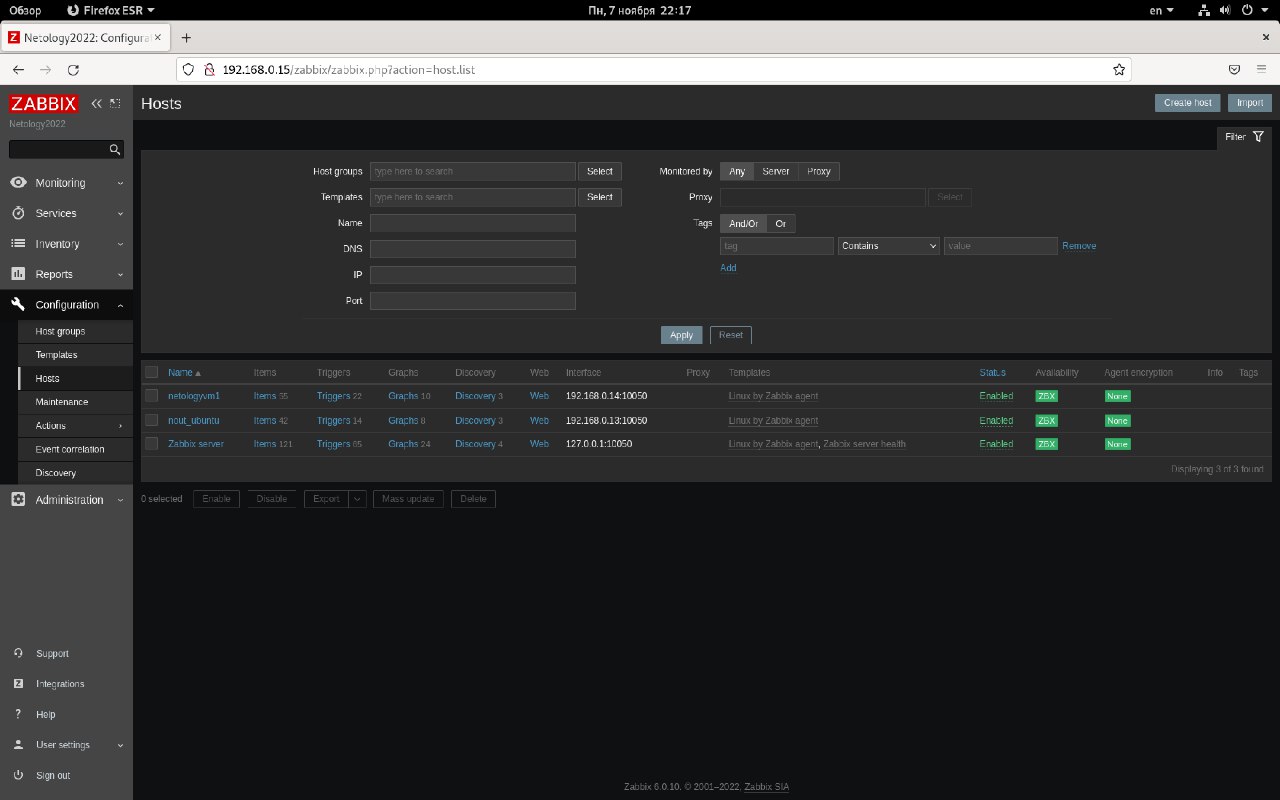Expand the Actions submenu arrow
1280x800 pixels.
(x=121, y=426)
